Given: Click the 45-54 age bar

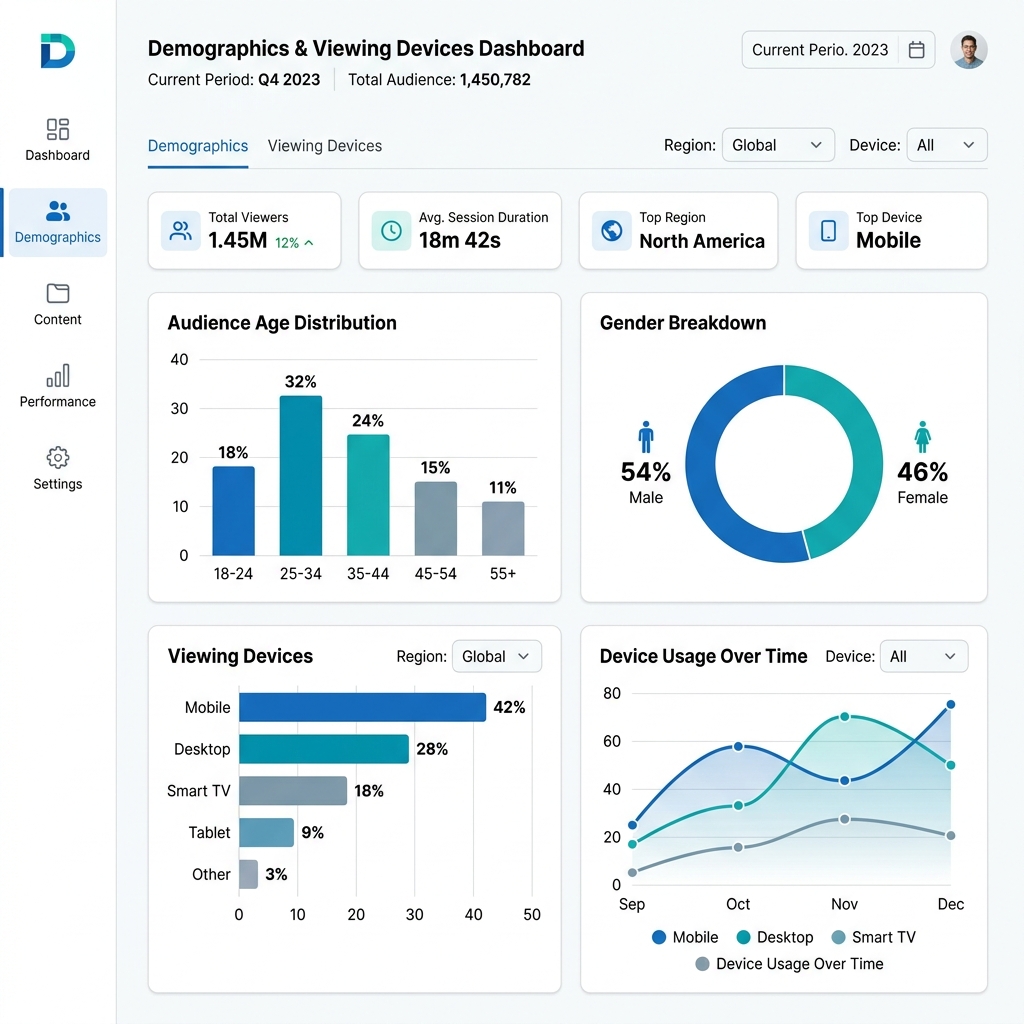Looking at the screenshot, I should tap(436, 519).
